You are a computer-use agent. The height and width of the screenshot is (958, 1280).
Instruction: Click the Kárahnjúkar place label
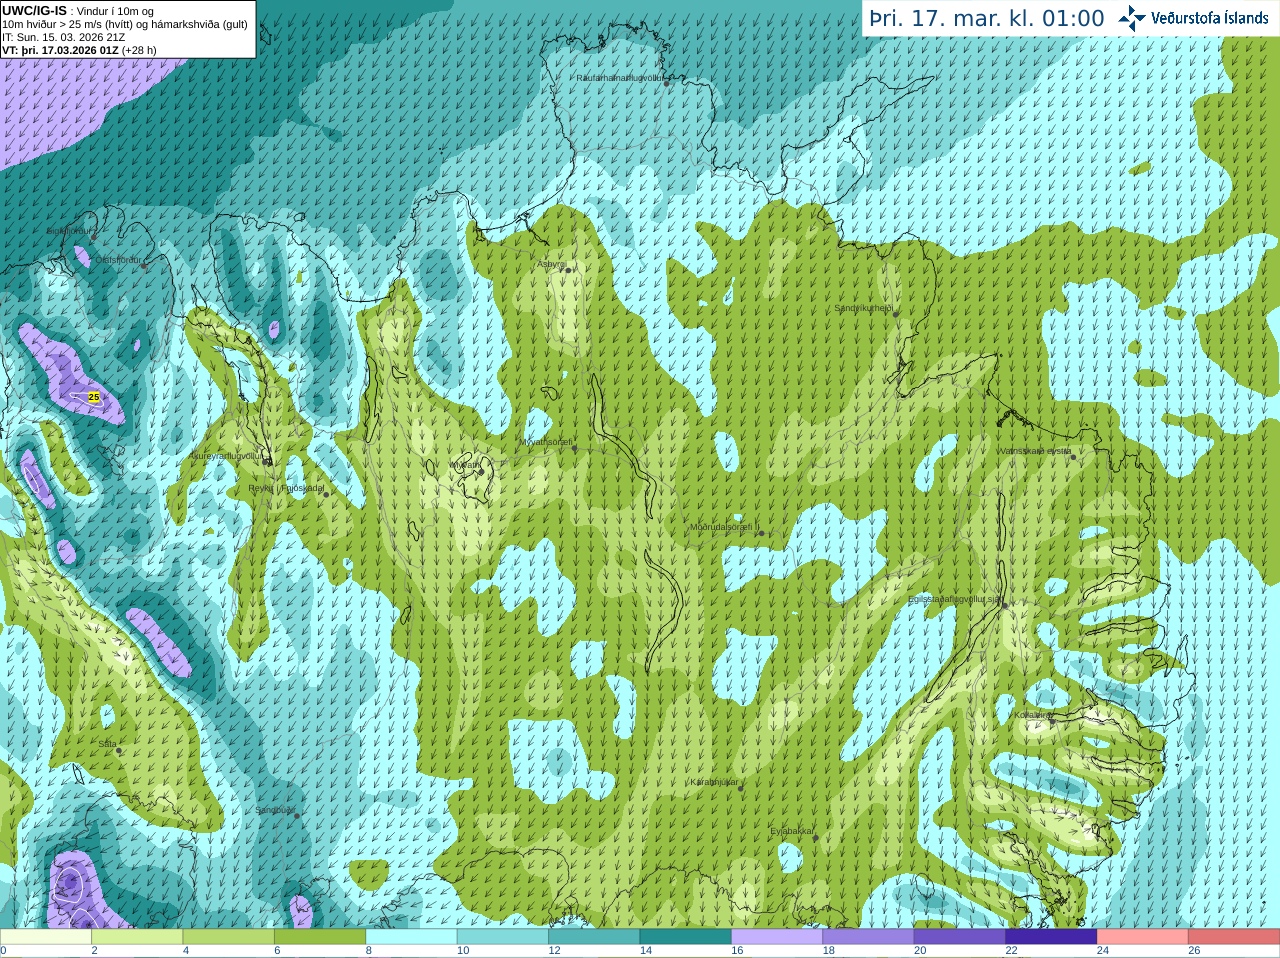click(x=714, y=781)
